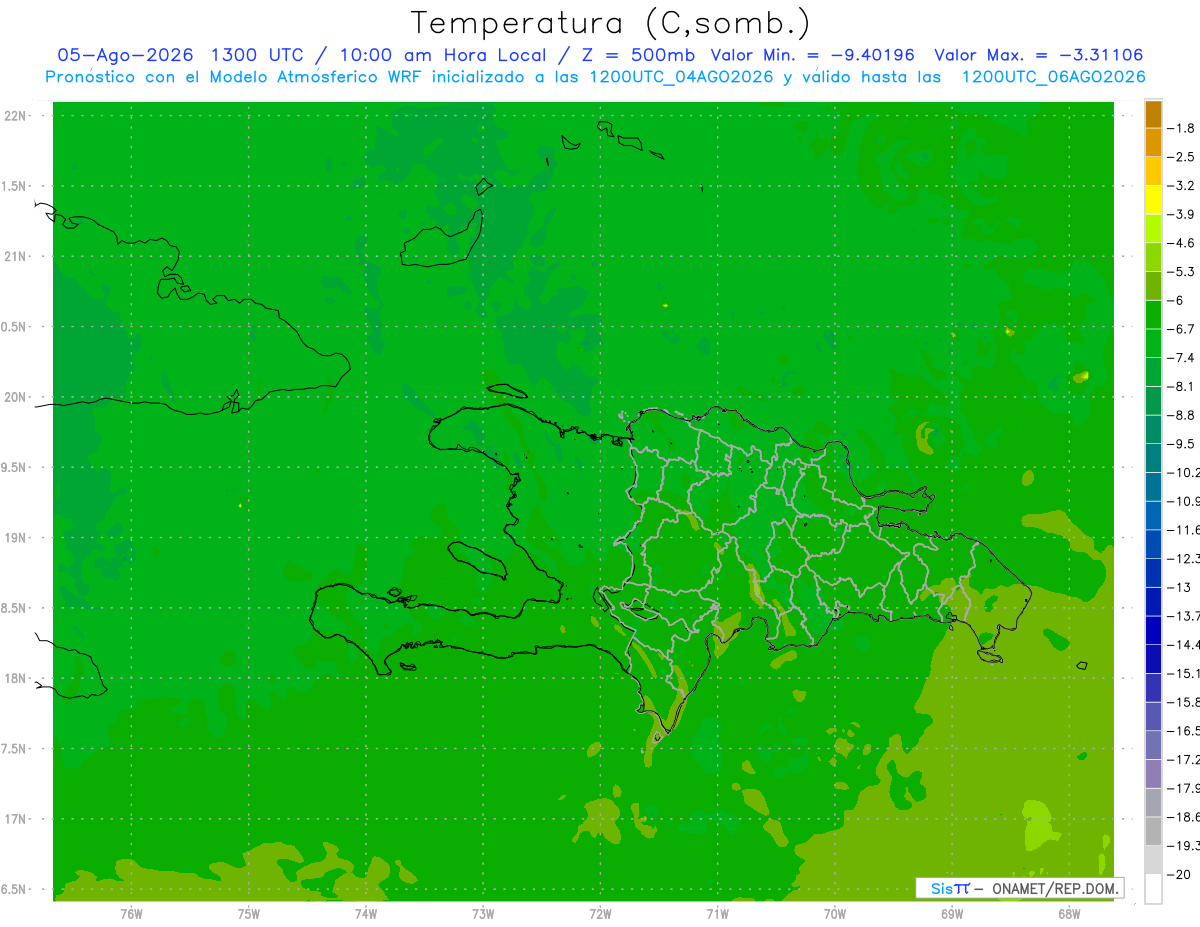Click the '70W' longitude axis label
This screenshot has height=927, width=1200.
pos(835,913)
